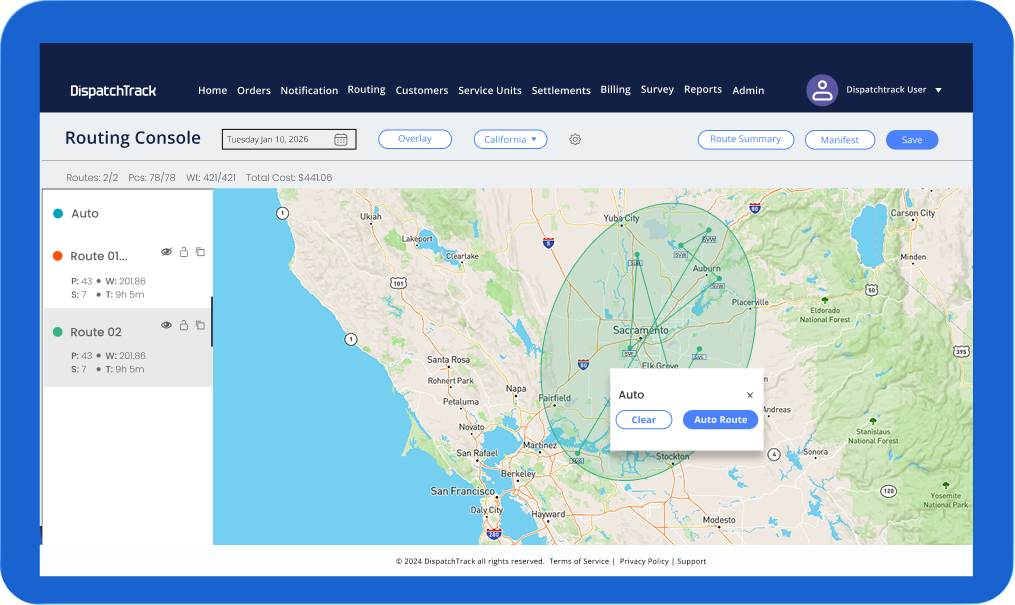This screenshot has width=1015, height=605.
Task: Open the Privacy Policy link
Action: [643, 561]
